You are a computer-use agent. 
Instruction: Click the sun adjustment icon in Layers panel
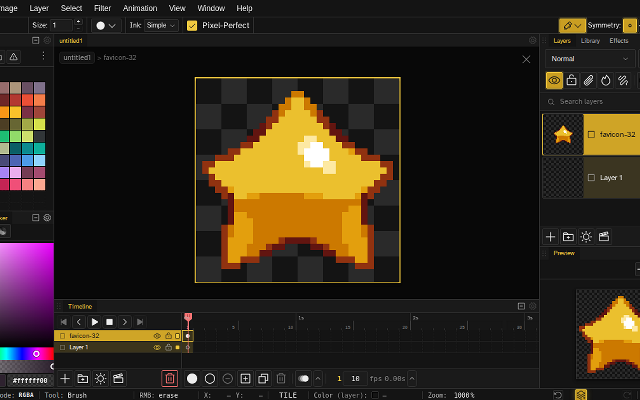point(586,237)
